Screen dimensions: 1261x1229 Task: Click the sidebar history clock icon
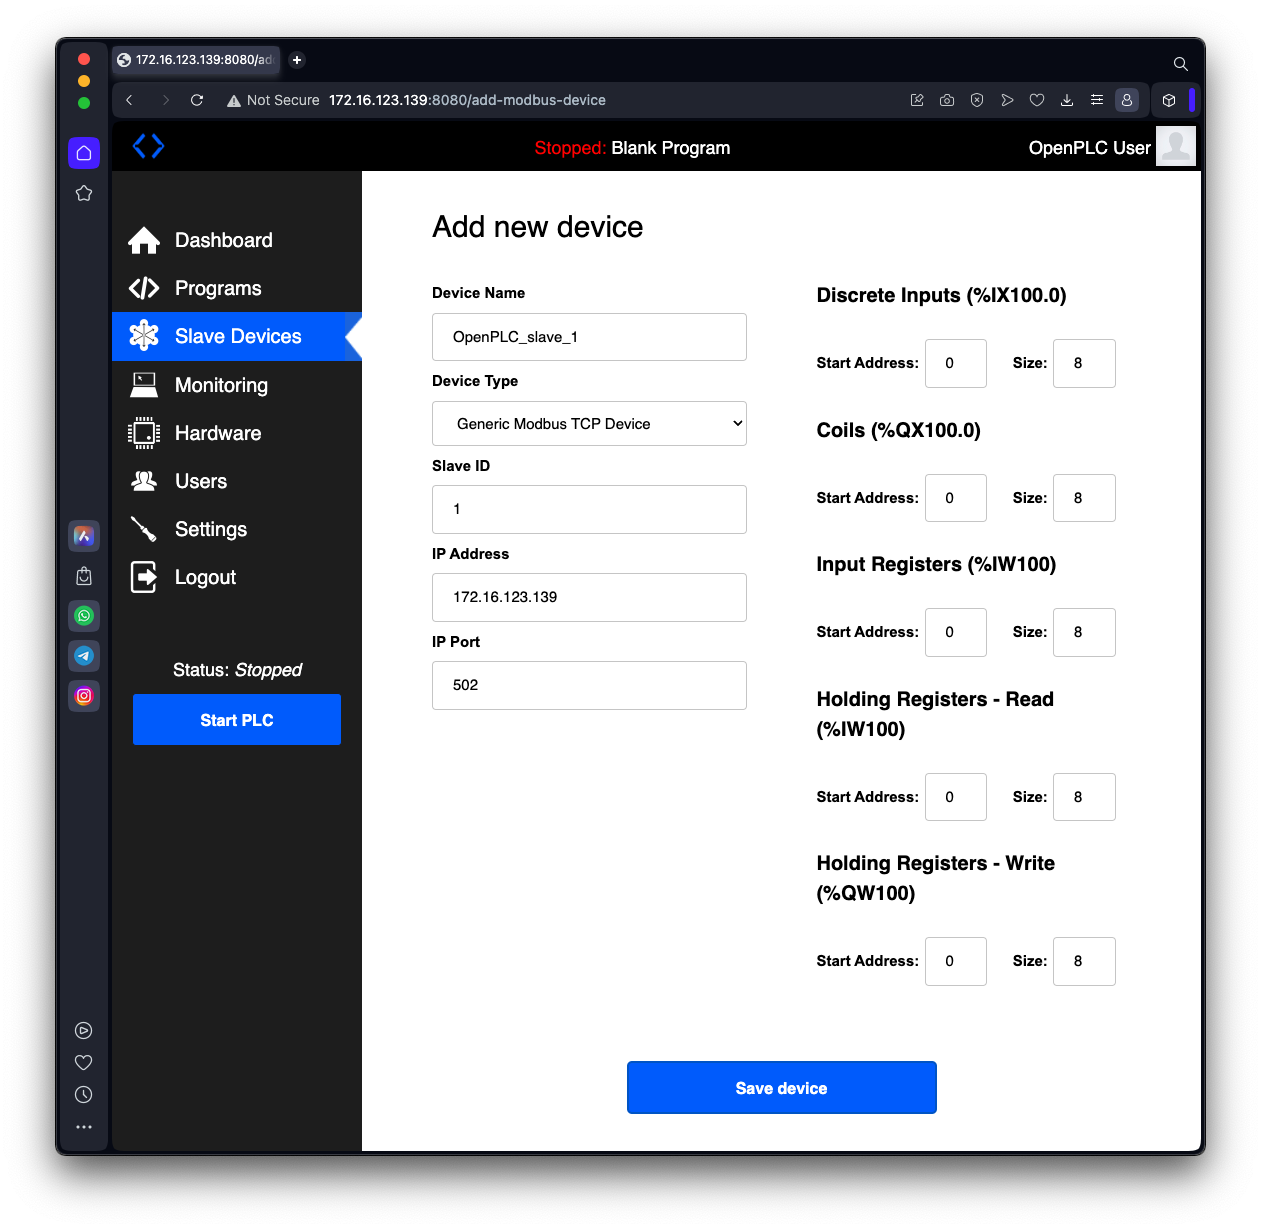[84, 1095]
